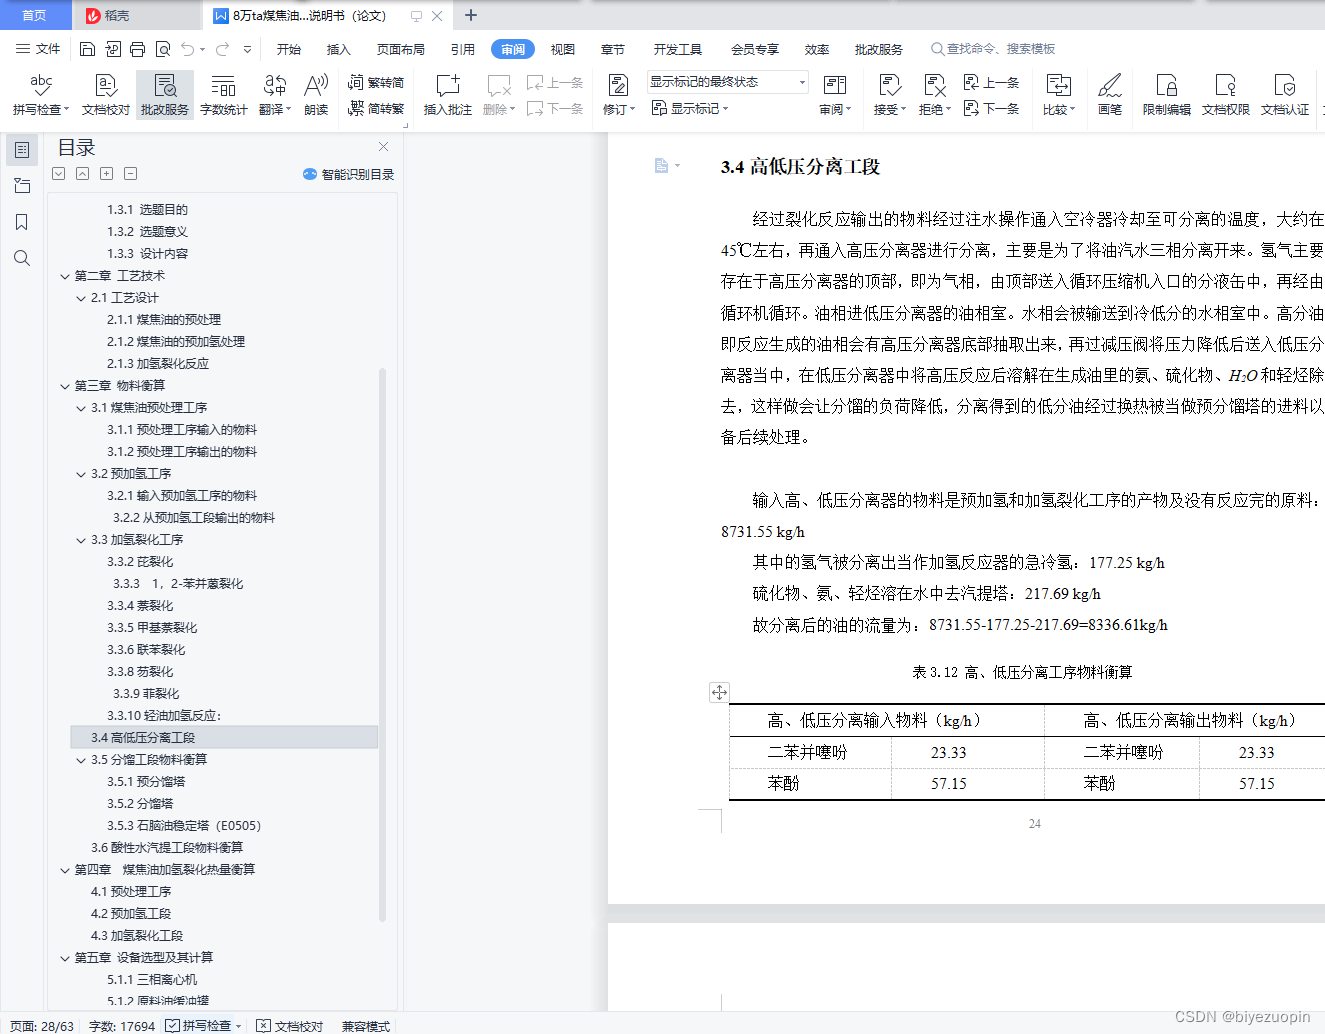Open Document Certification (文档认证)
Viewport: 1325px width, 1034px height.
pyautogui.click(x=1285, y=95)
